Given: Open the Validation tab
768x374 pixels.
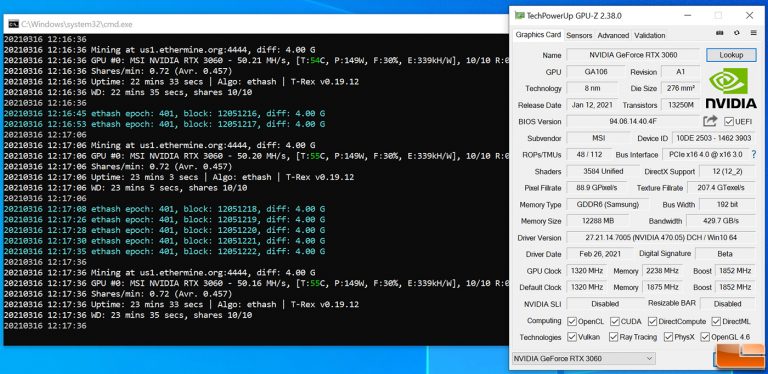Looking at the screenshot, I should tap(649, 35).
